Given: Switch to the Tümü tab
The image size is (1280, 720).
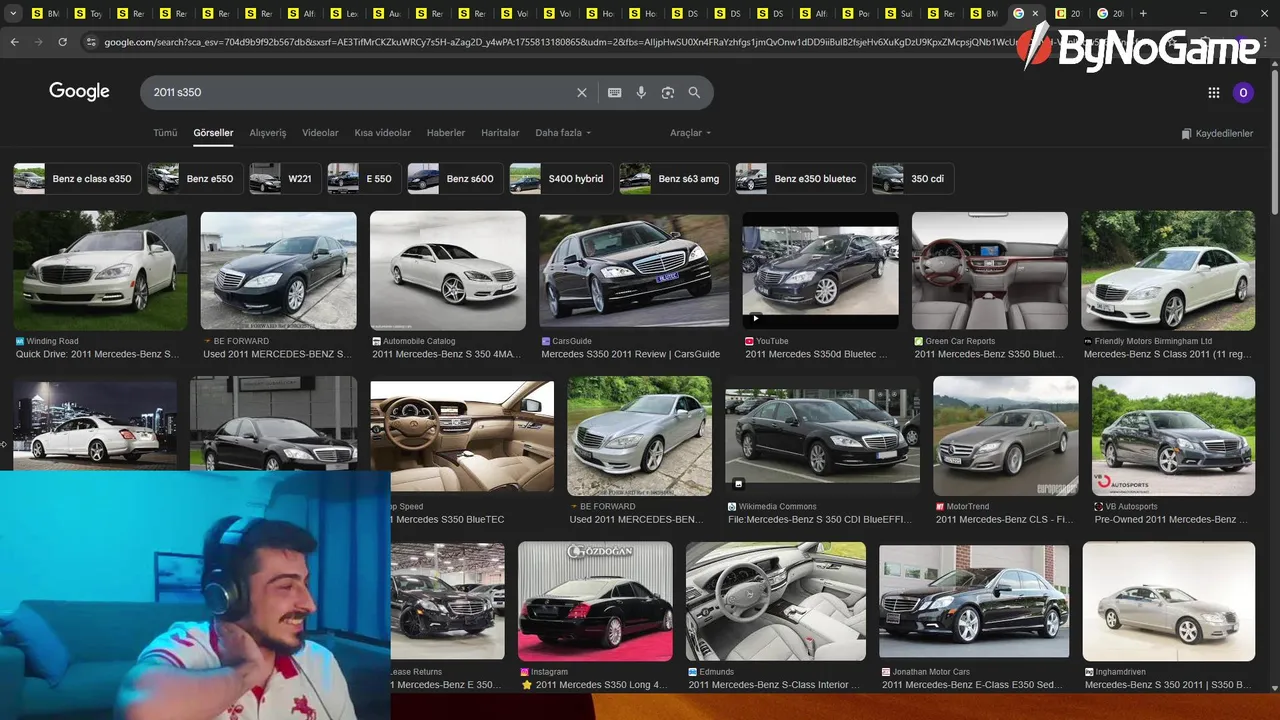Looking at the screenshot, I should (165, 133).
